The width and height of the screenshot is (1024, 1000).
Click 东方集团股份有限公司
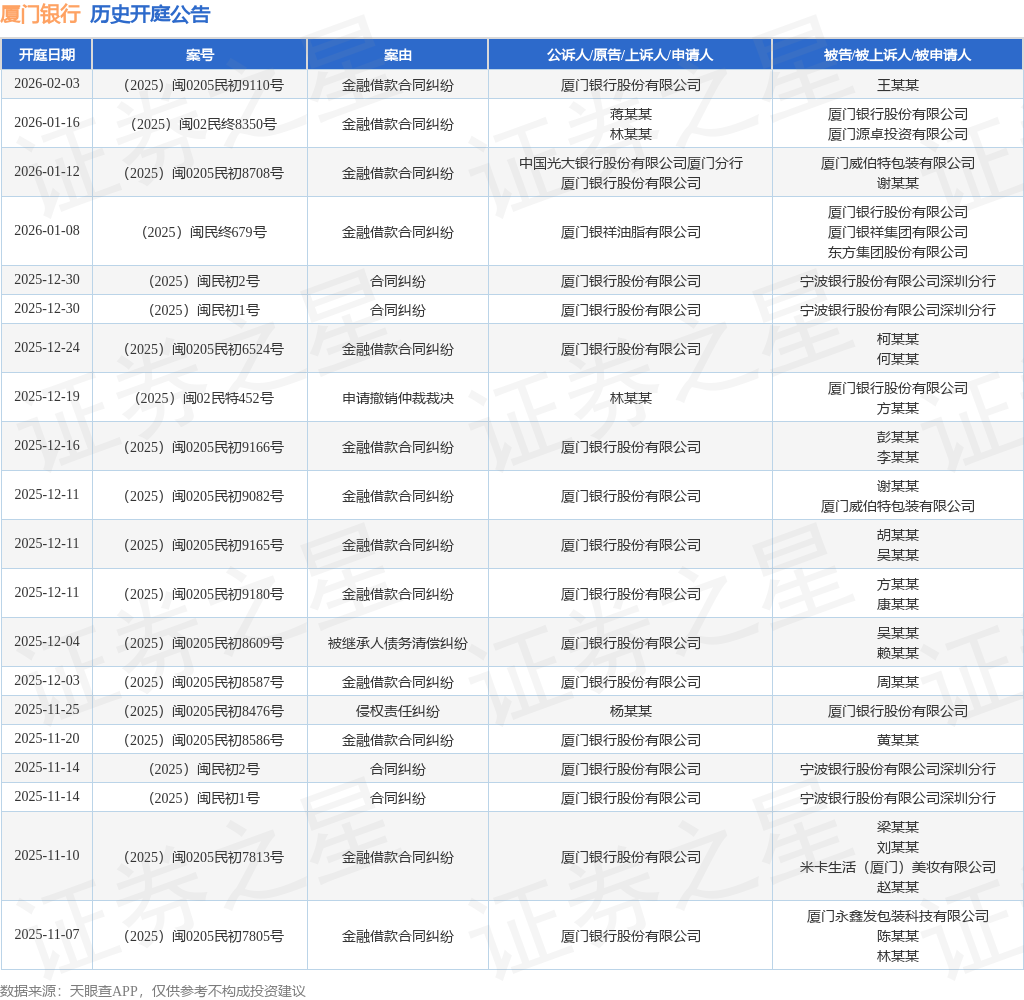click(x=897, y=252)
